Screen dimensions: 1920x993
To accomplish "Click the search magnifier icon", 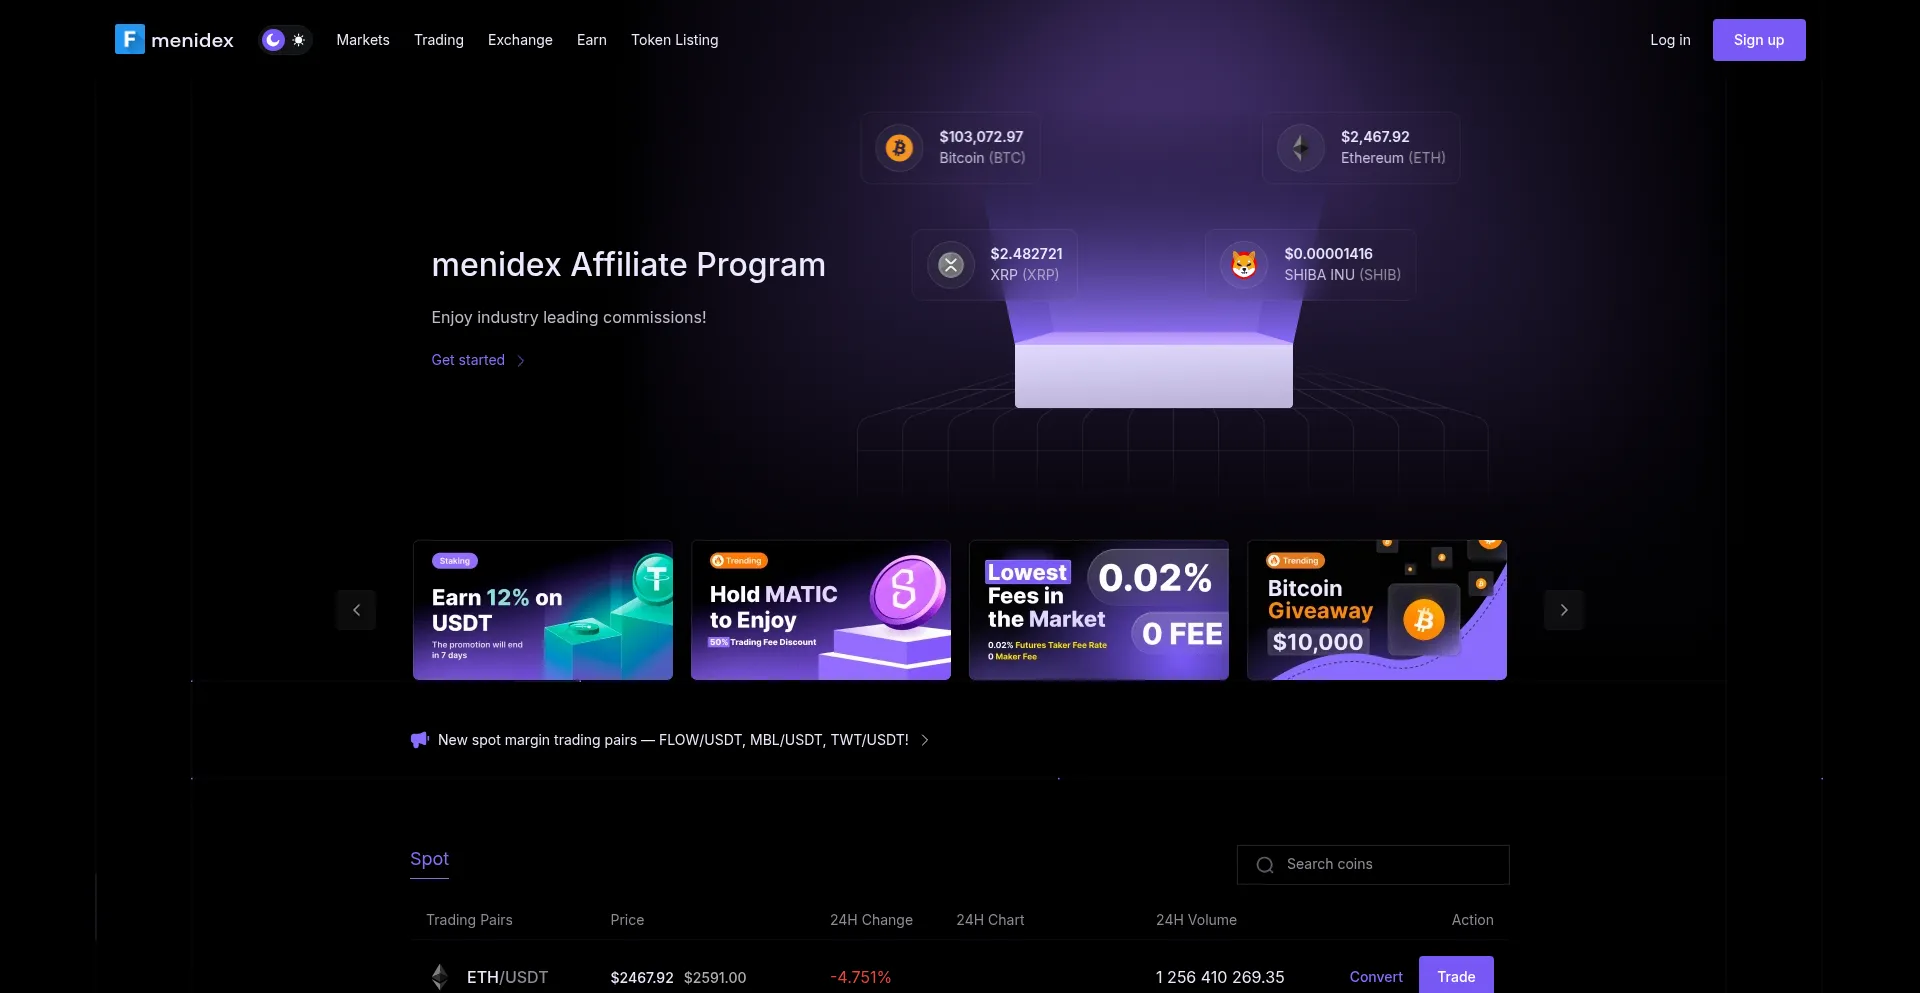I will point(1265,865).
